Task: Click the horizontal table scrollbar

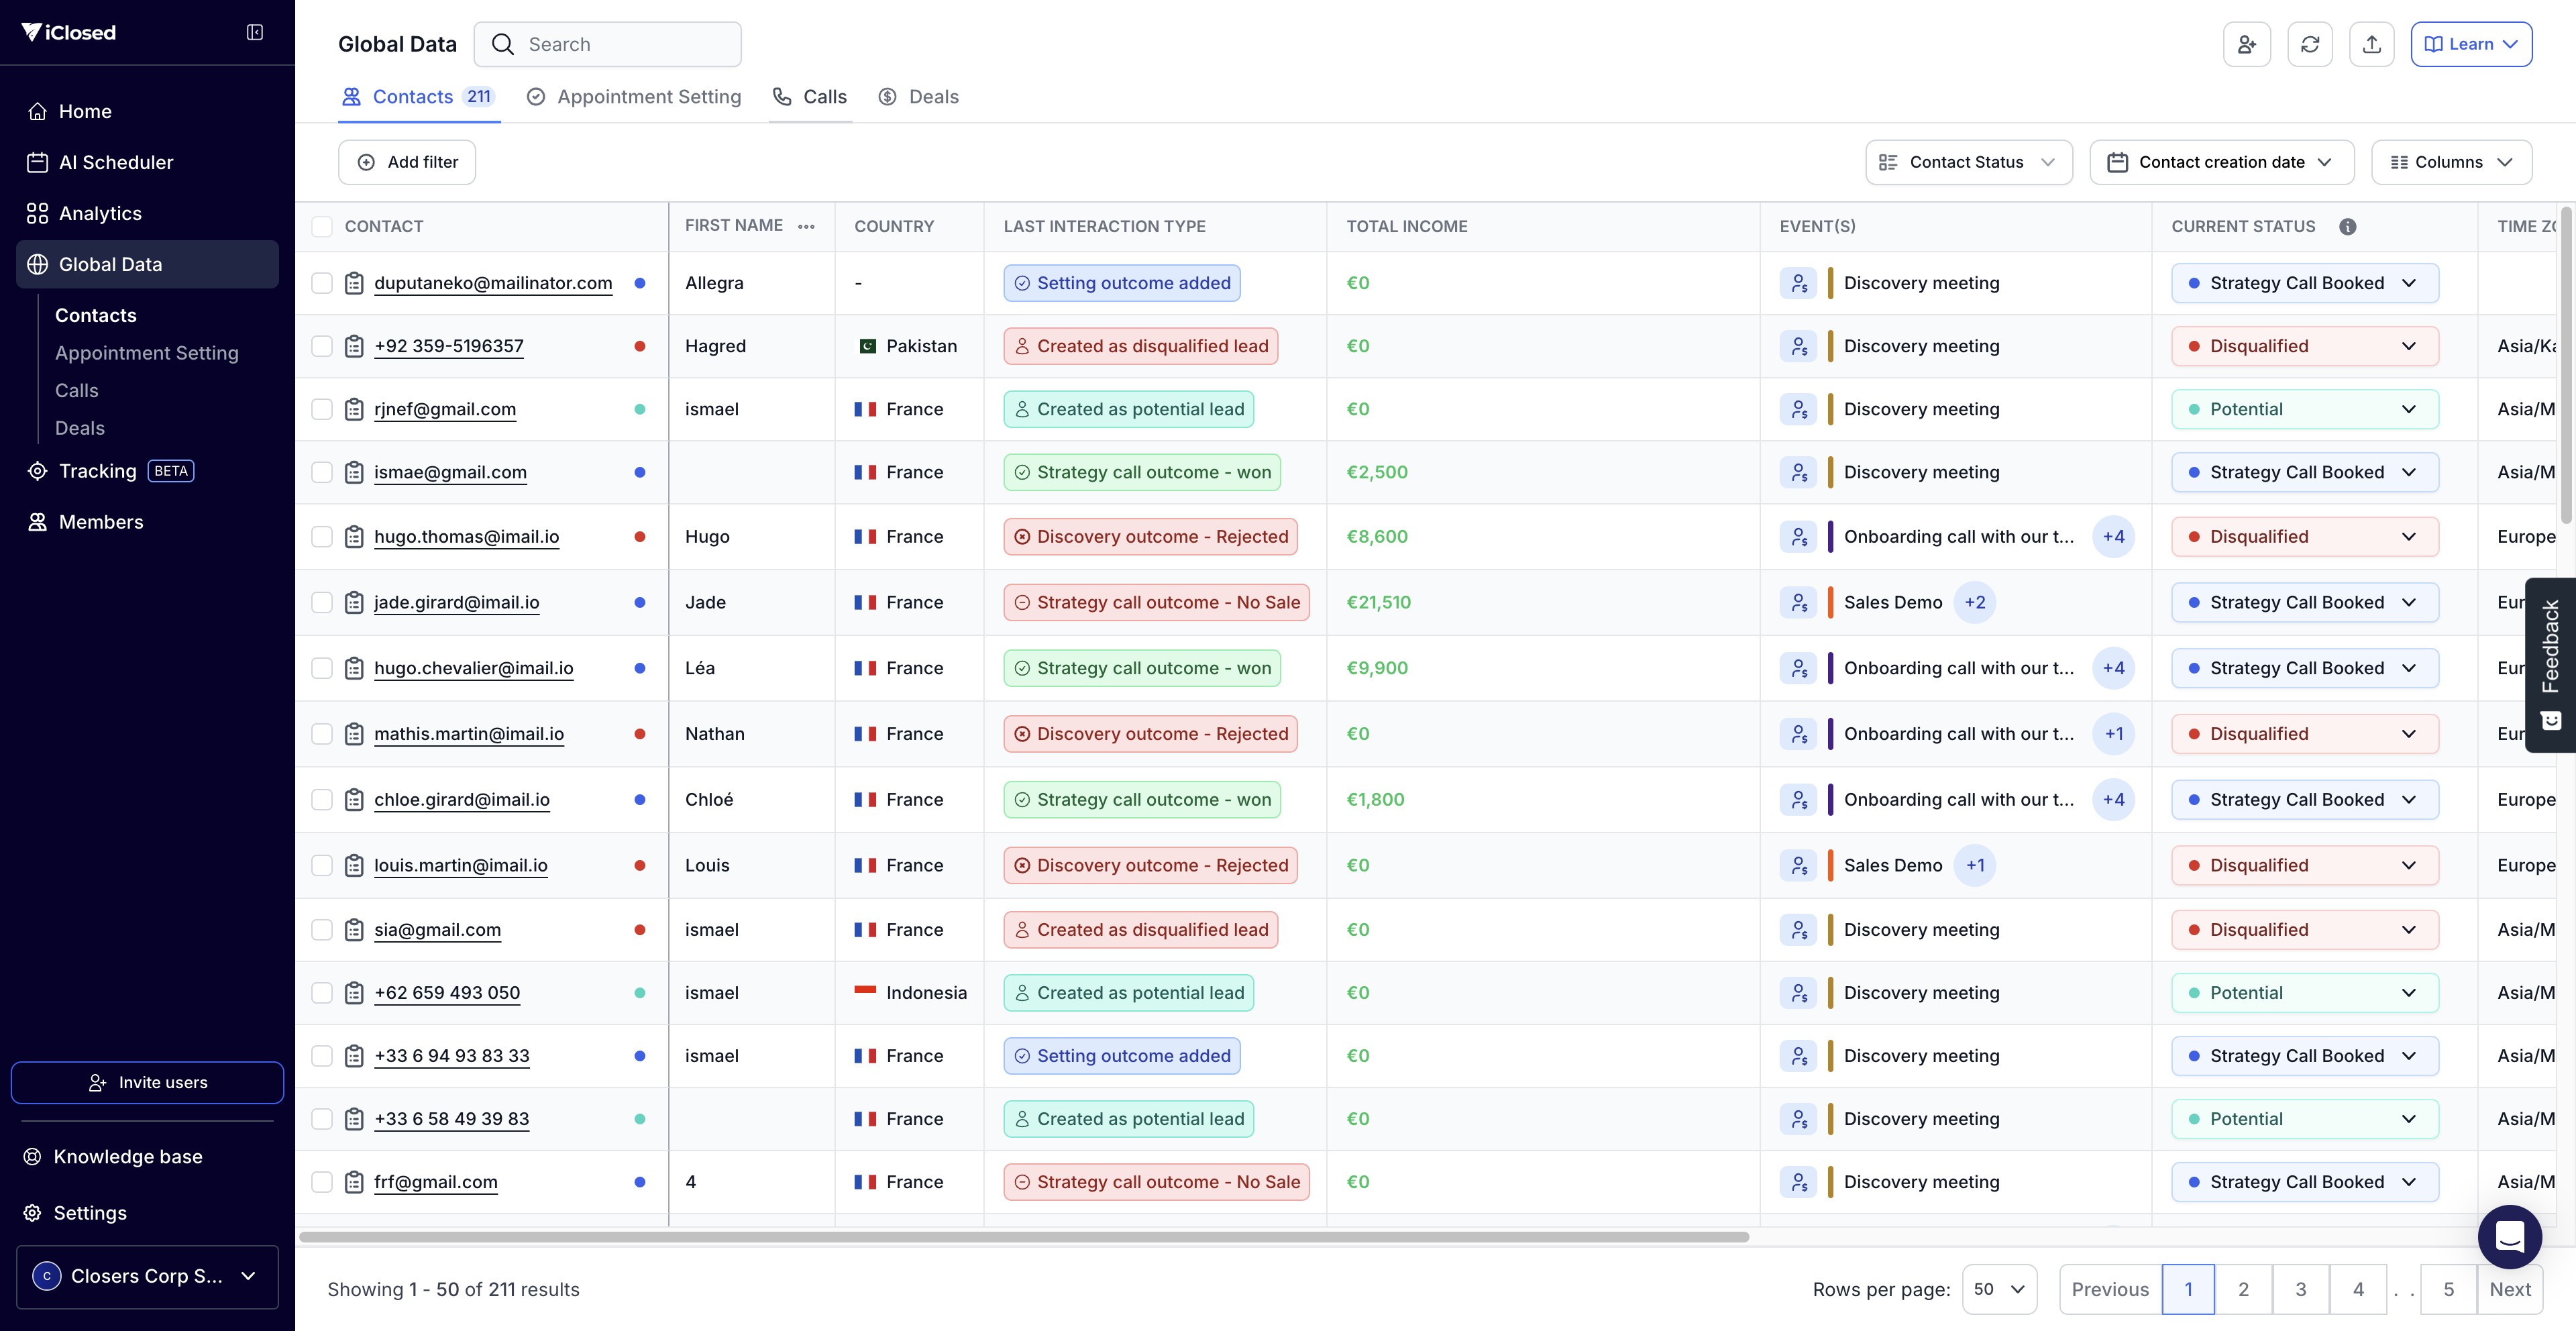Action: click(1023, 1237)
